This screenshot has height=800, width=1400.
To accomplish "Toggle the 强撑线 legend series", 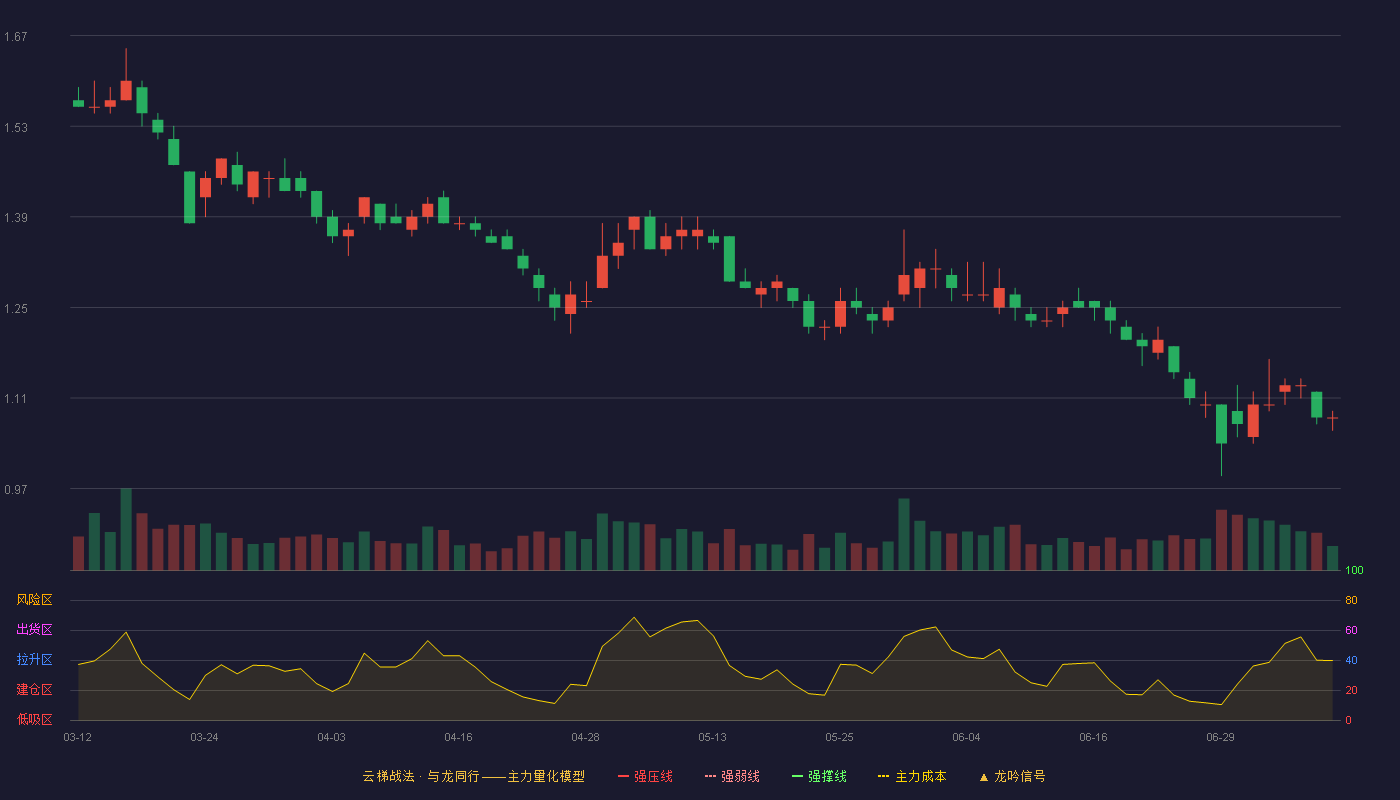I will (819, 776).
